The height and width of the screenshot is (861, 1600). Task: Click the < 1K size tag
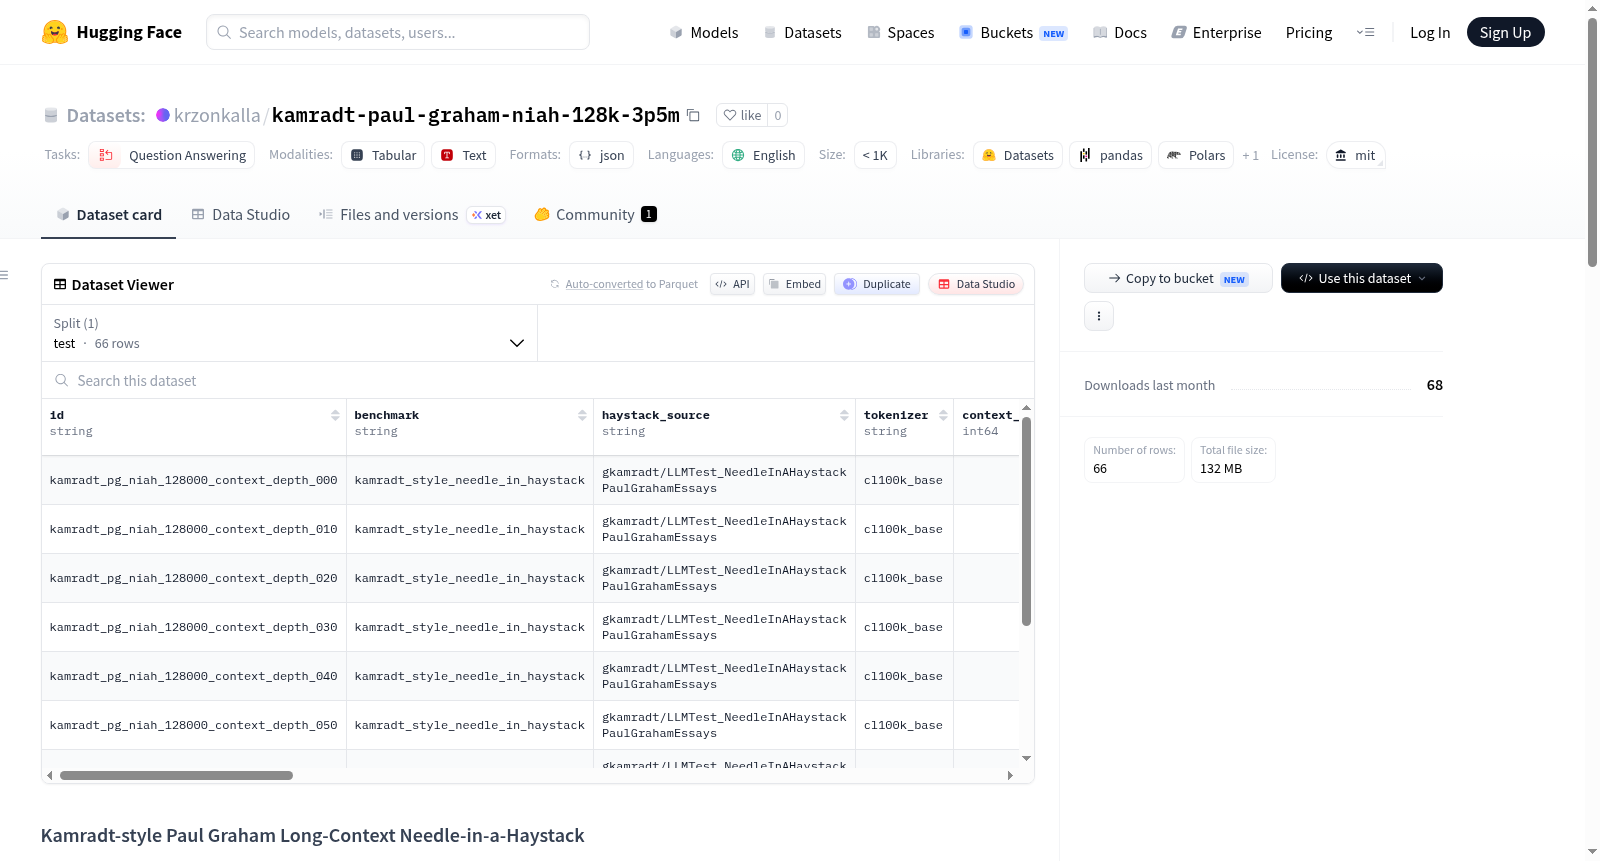(x=875, y=155)
